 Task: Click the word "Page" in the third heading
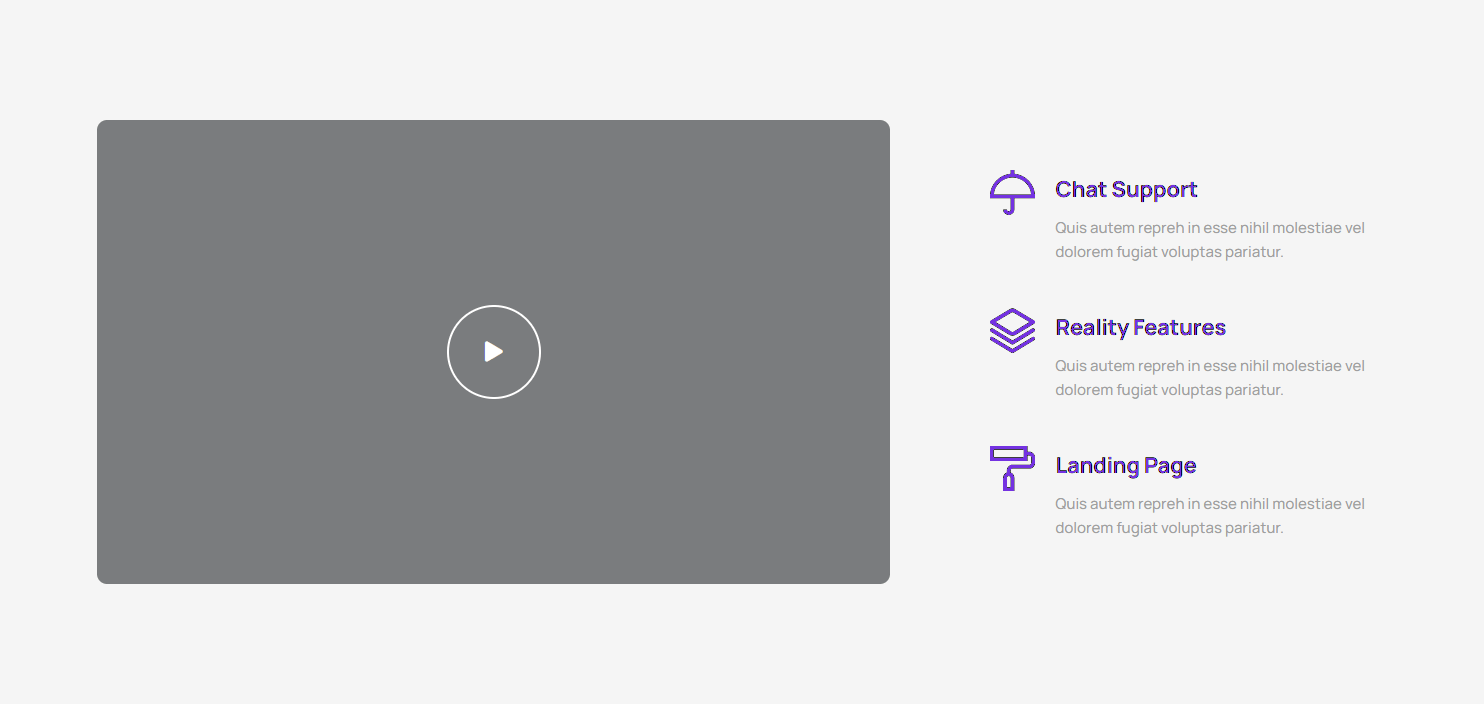tap(1170, 466)
